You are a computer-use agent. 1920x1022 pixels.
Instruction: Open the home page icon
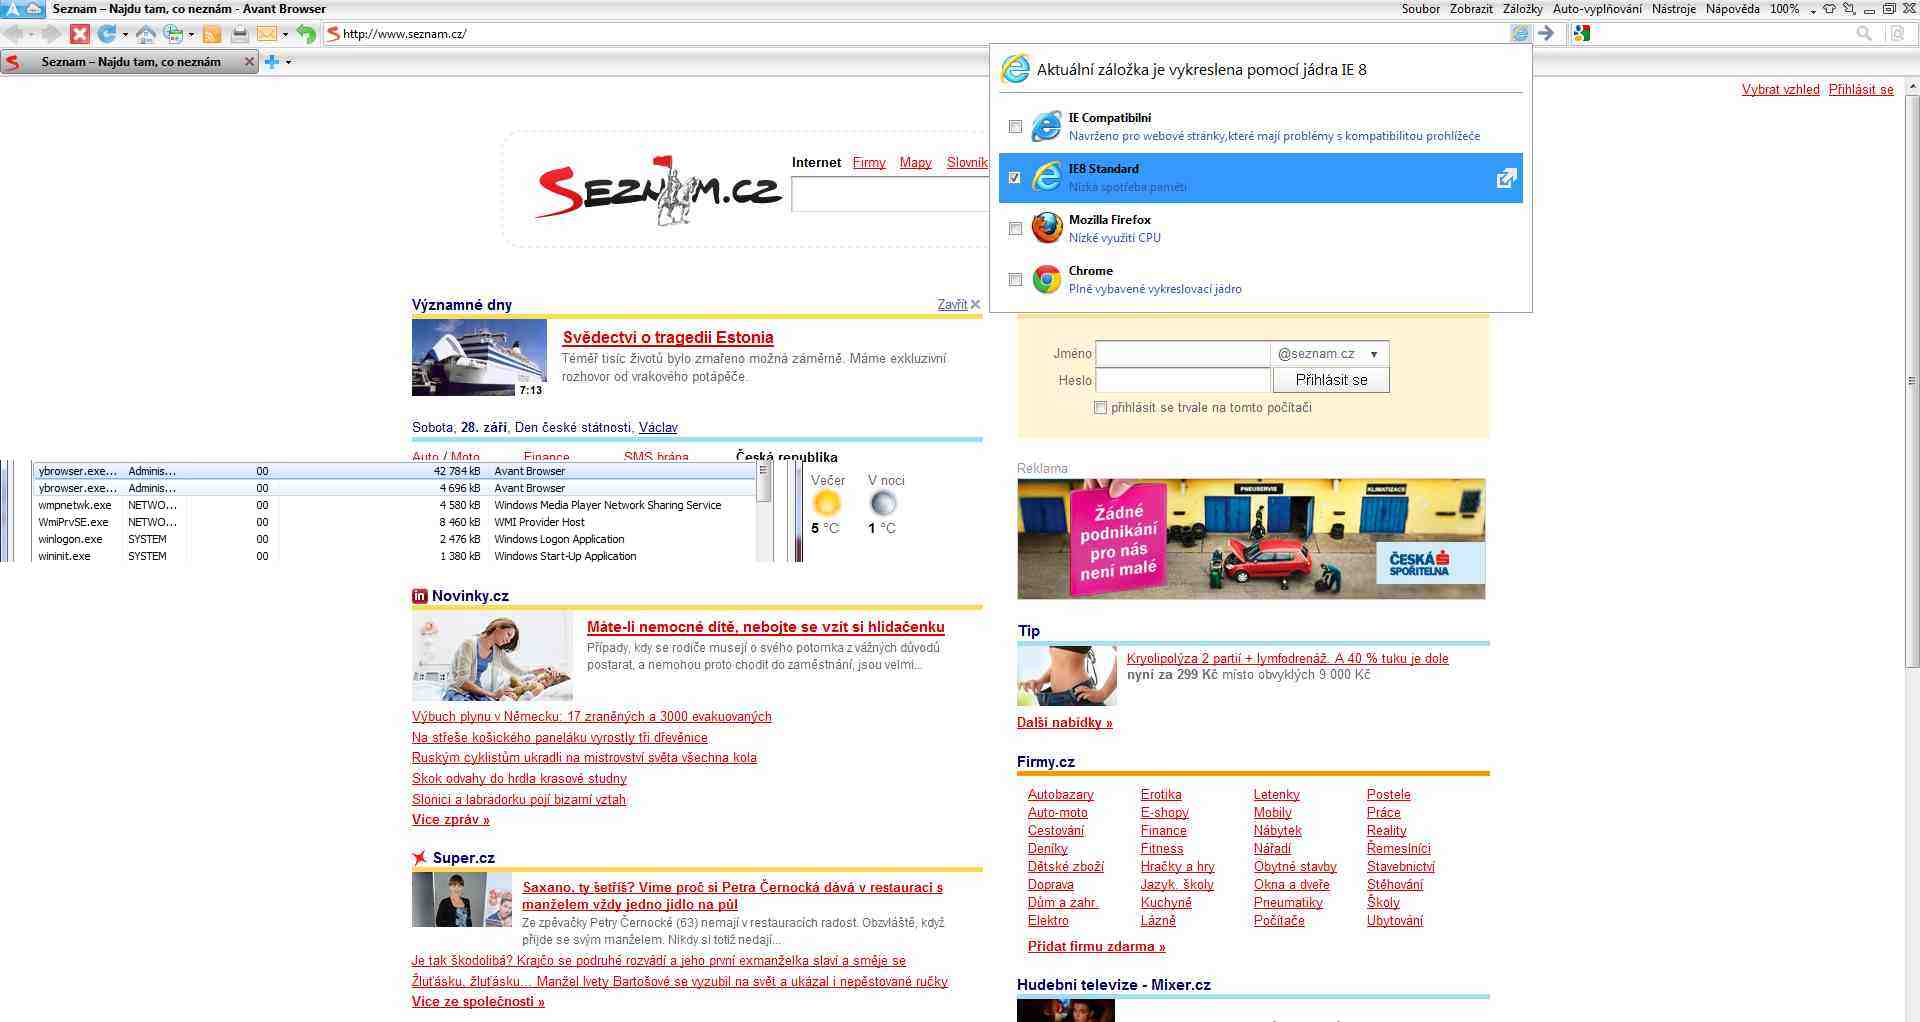pos(146,34)
